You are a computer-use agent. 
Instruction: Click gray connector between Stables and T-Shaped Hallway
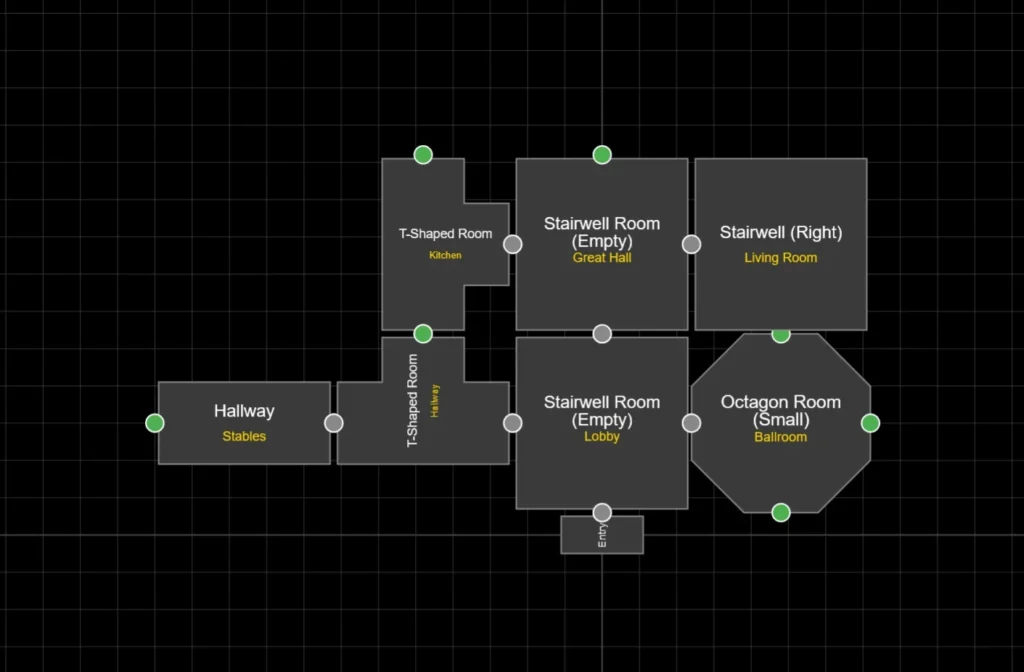pos(334,423)
